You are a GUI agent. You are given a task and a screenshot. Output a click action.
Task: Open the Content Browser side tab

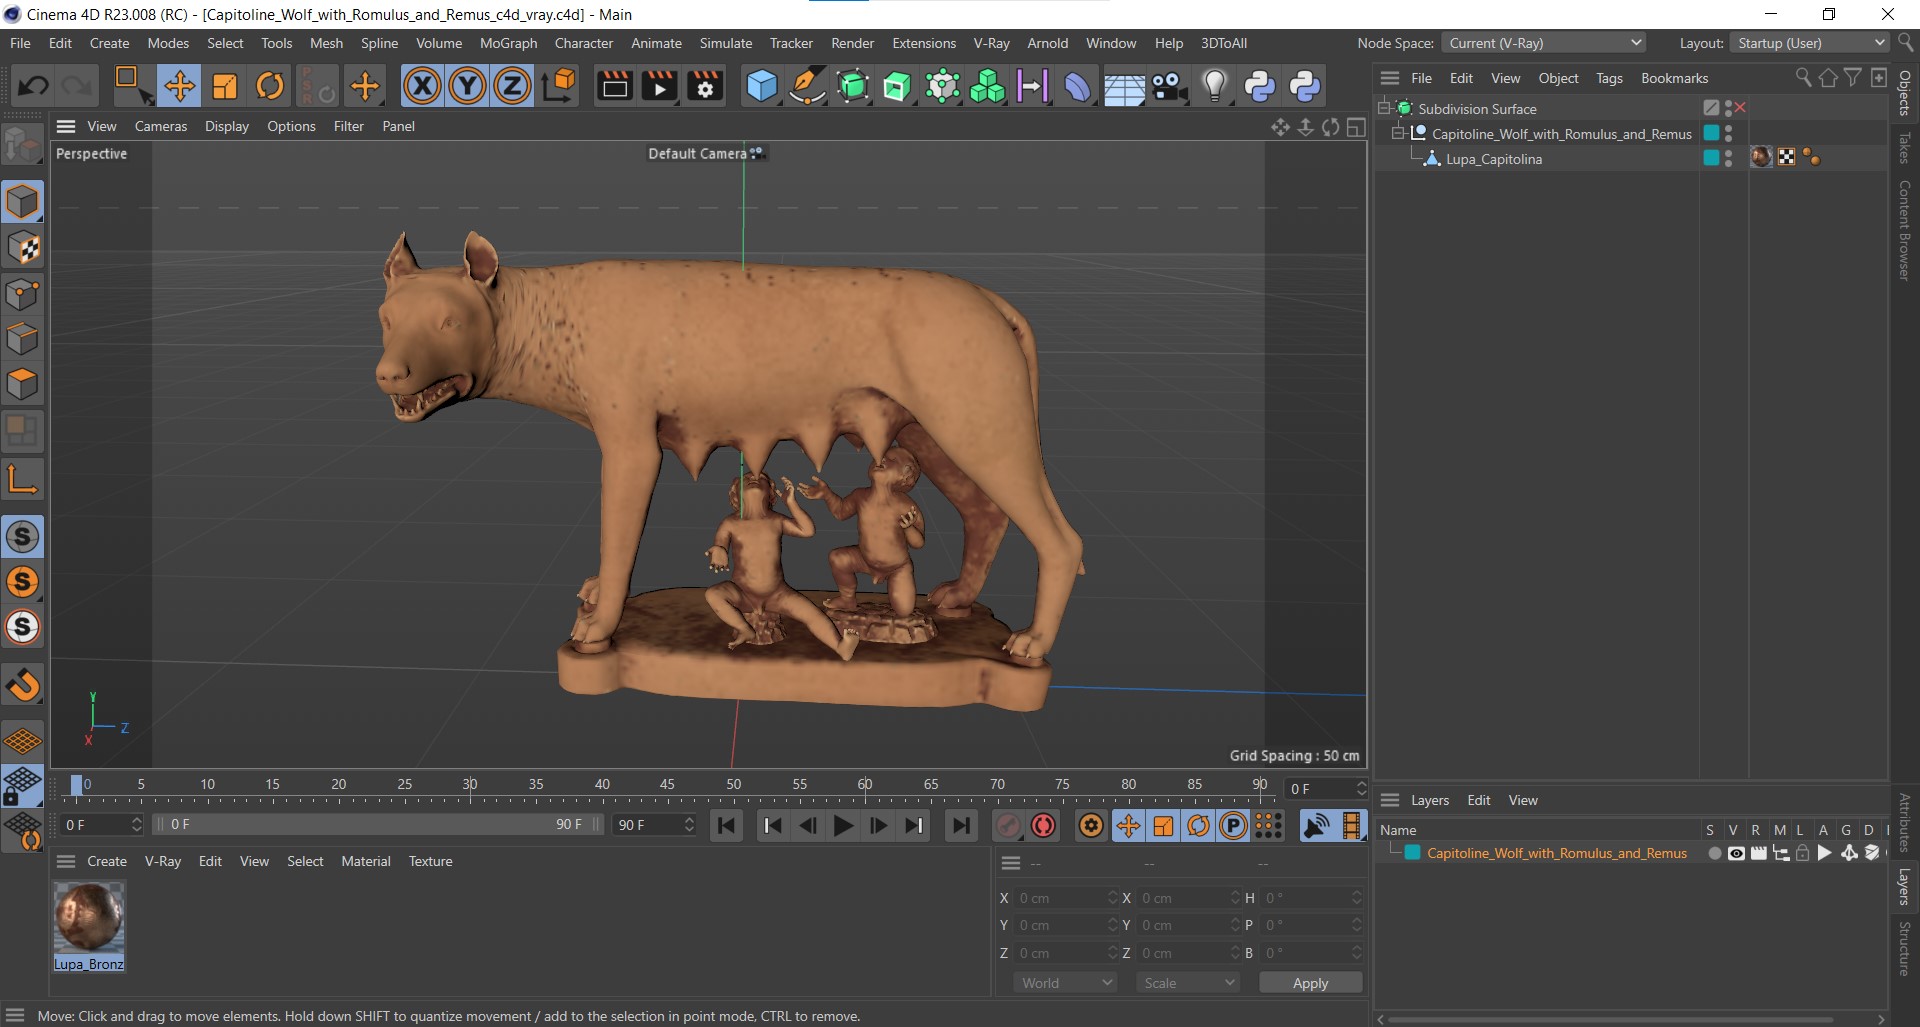[x=1904, y=230]
